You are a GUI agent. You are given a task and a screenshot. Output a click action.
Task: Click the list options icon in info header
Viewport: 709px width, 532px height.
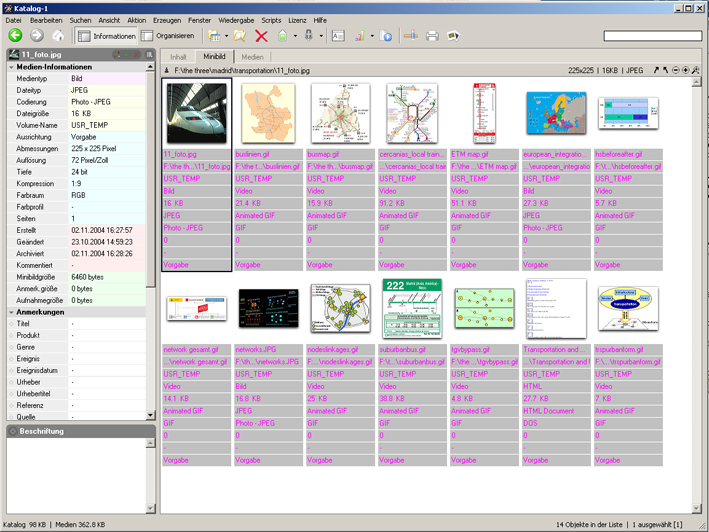(x=149, y=54)
